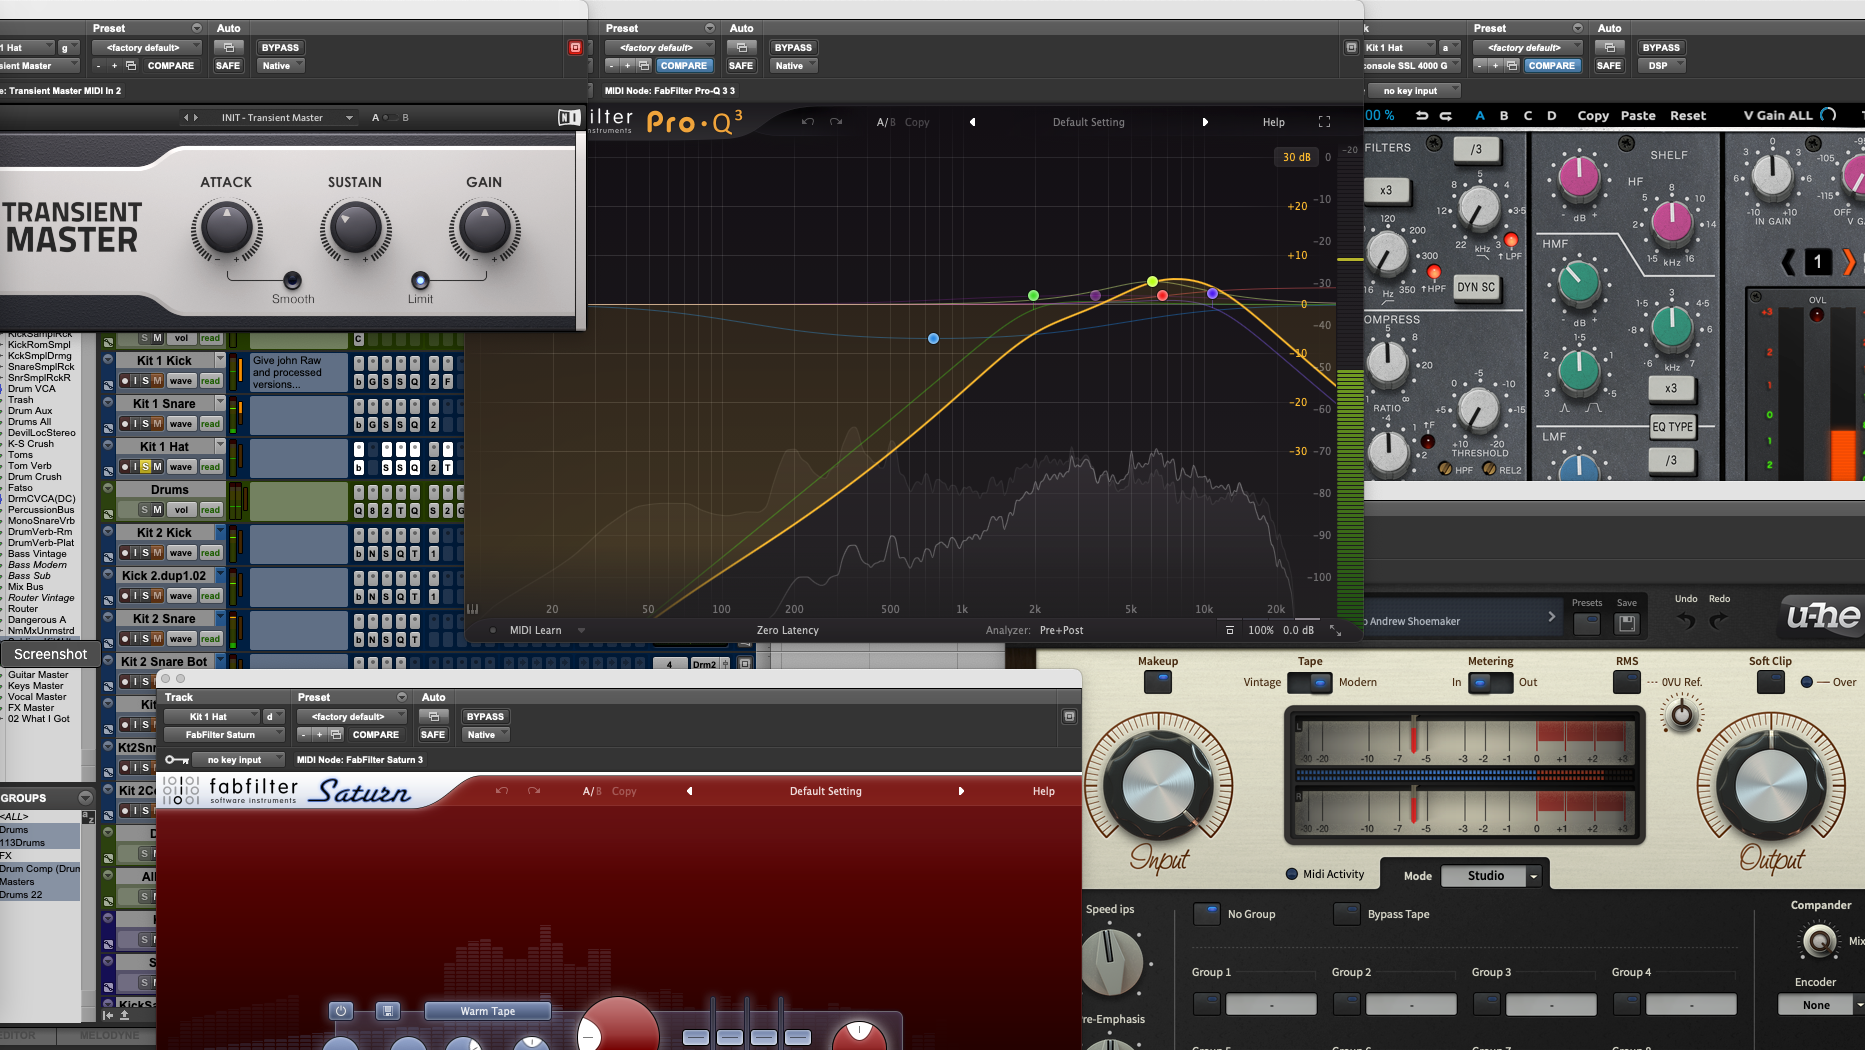Toggle record enable on Kit 1 Snare track
Screen dimensions: 1865x1050
[125, 424]
